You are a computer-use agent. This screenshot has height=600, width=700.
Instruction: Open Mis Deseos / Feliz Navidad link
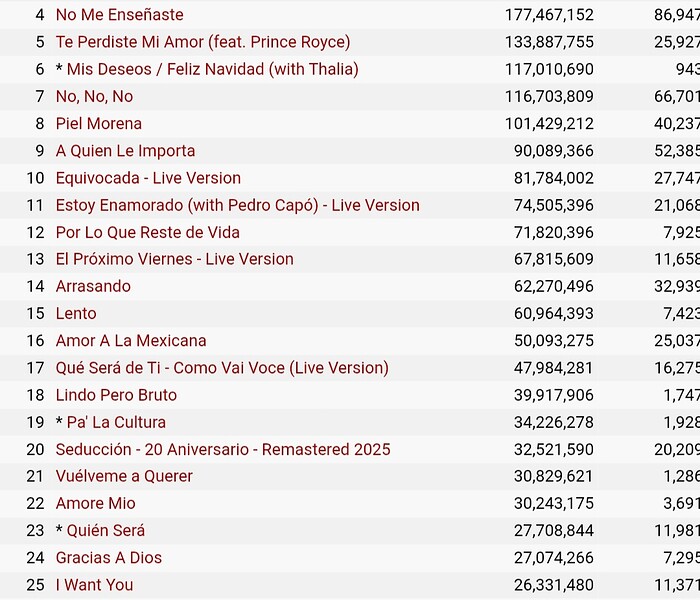pyautogui.click(x=212, y=69)
